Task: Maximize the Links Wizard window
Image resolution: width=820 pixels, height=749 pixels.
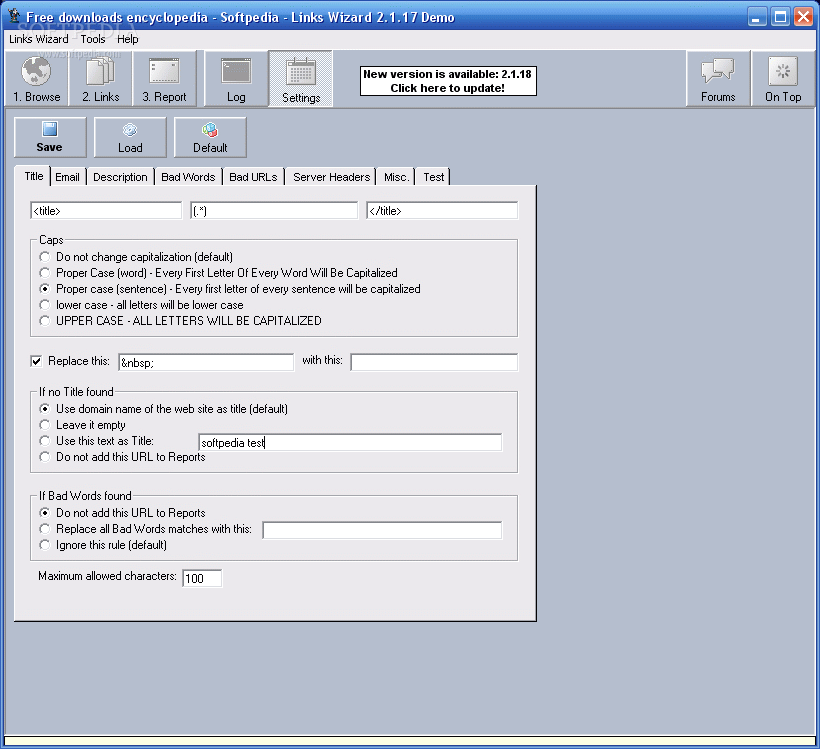Action: click(x=780, y=17)
